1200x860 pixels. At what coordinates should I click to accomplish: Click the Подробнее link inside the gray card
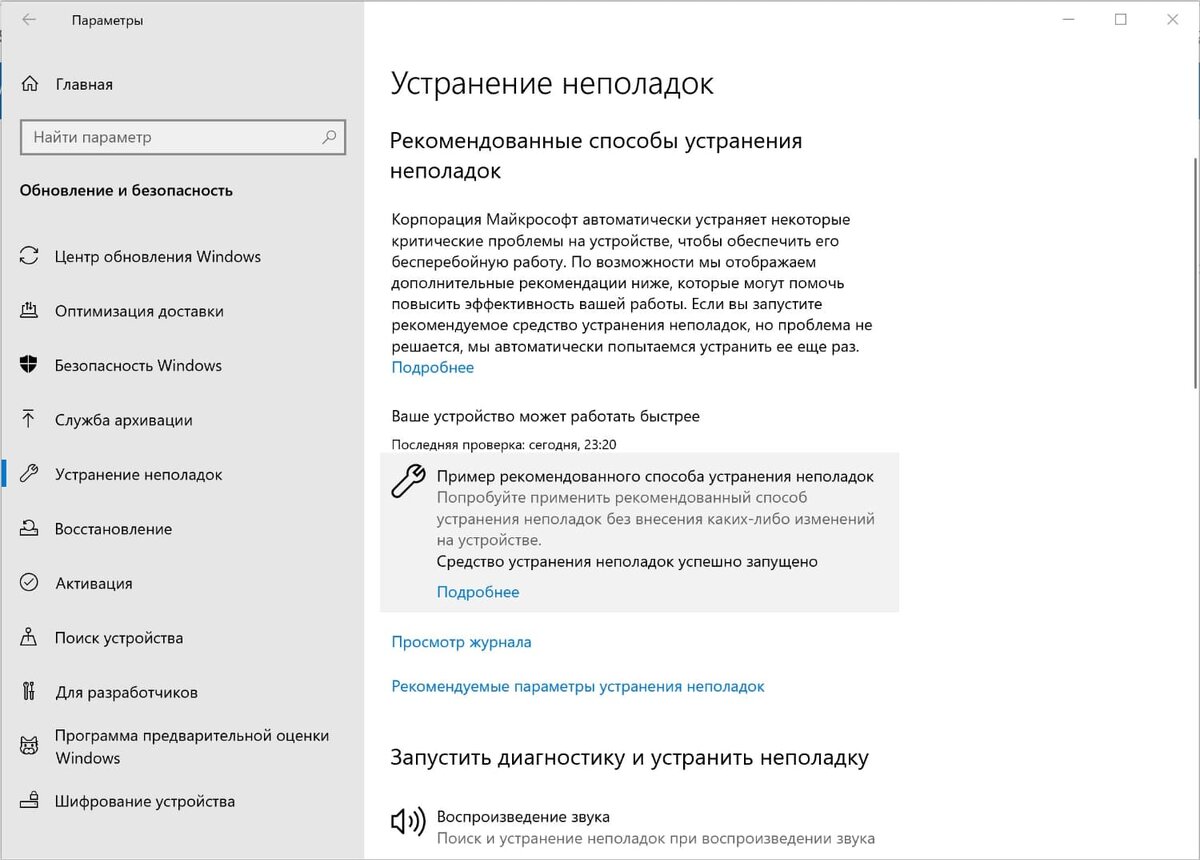click(x=478, y=592)
